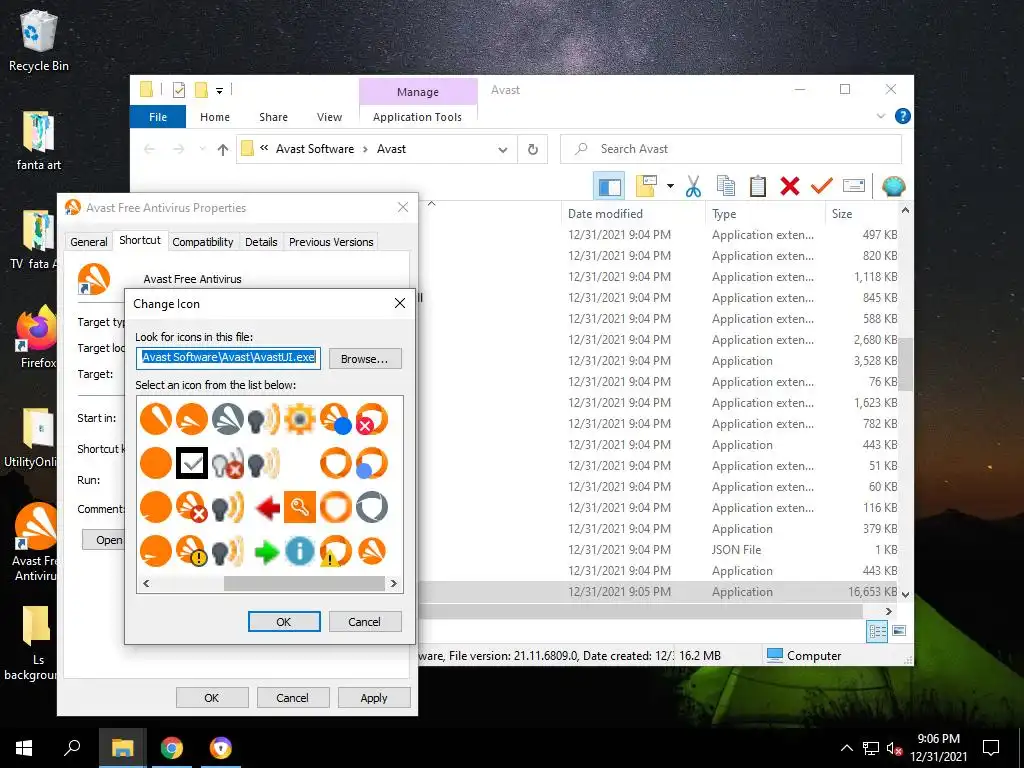
Task: Open the Windows Start button
Action: point(24,748)
